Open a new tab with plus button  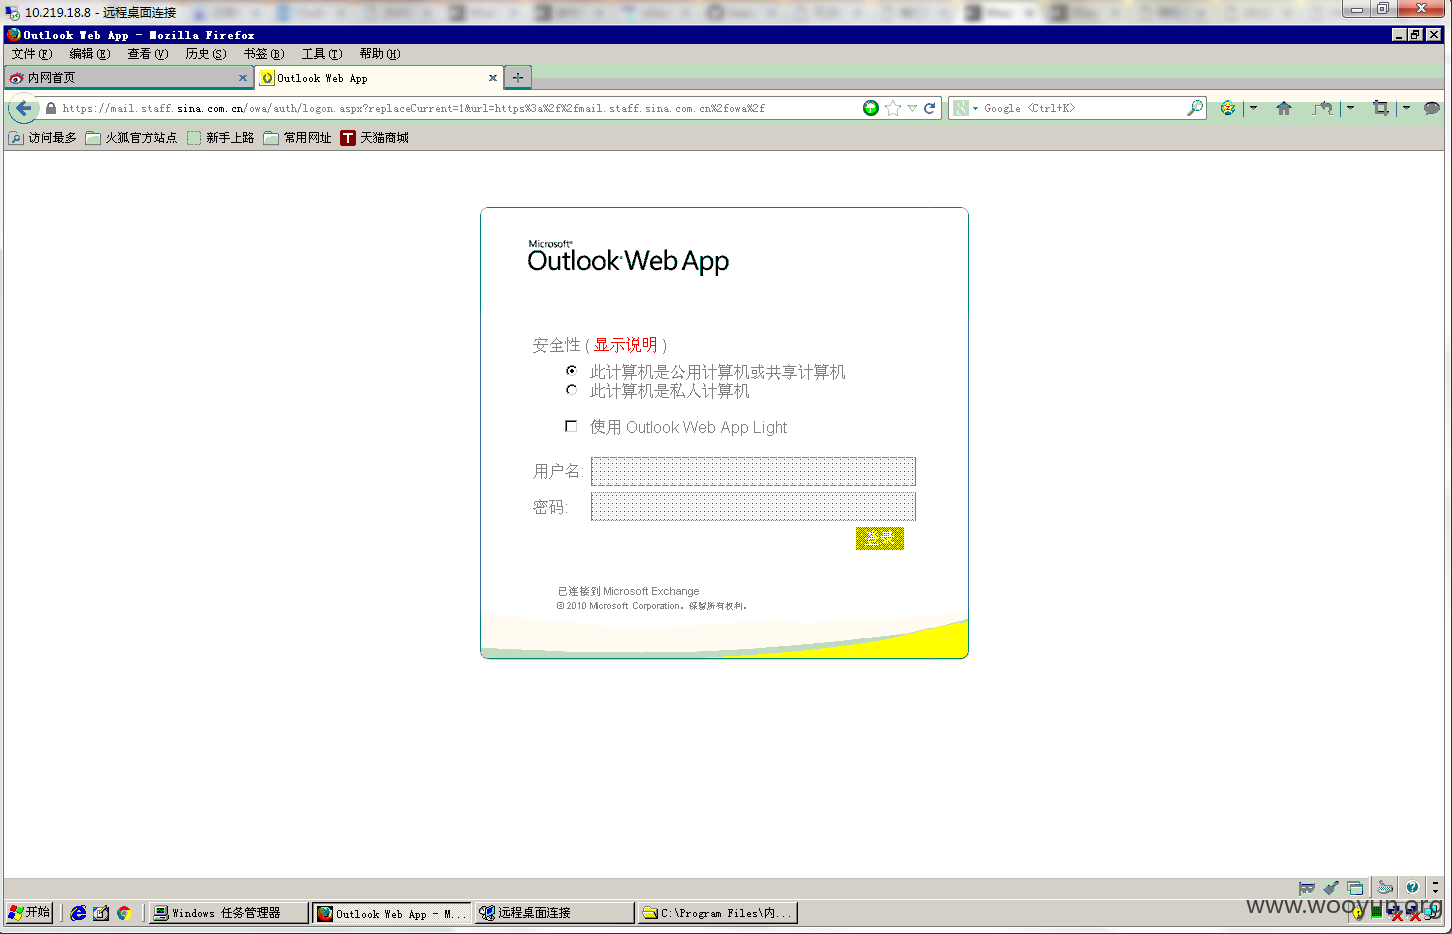click(517, 77)
